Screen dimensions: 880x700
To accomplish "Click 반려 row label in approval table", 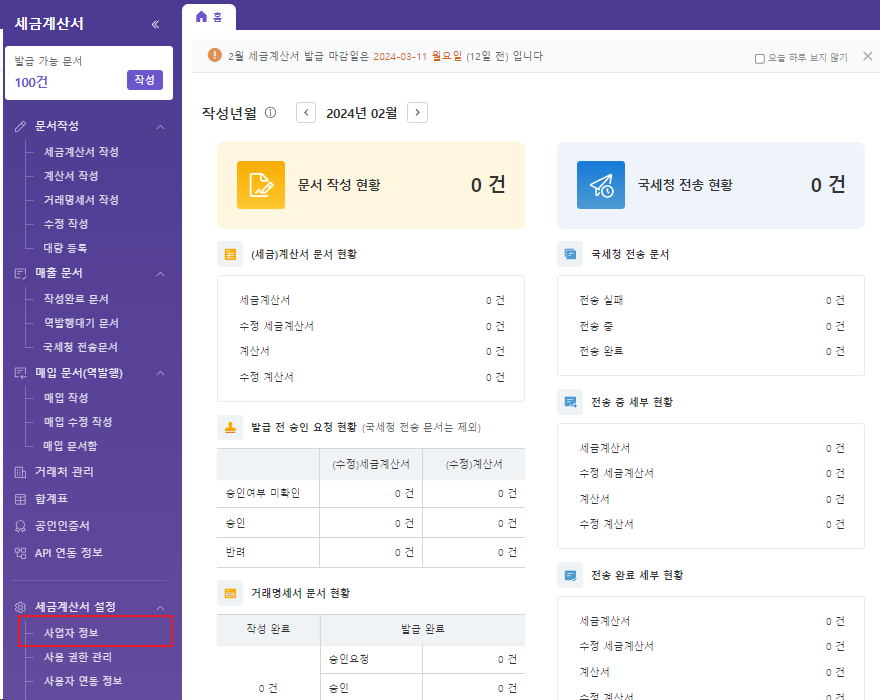I will [x=236, y=552].
